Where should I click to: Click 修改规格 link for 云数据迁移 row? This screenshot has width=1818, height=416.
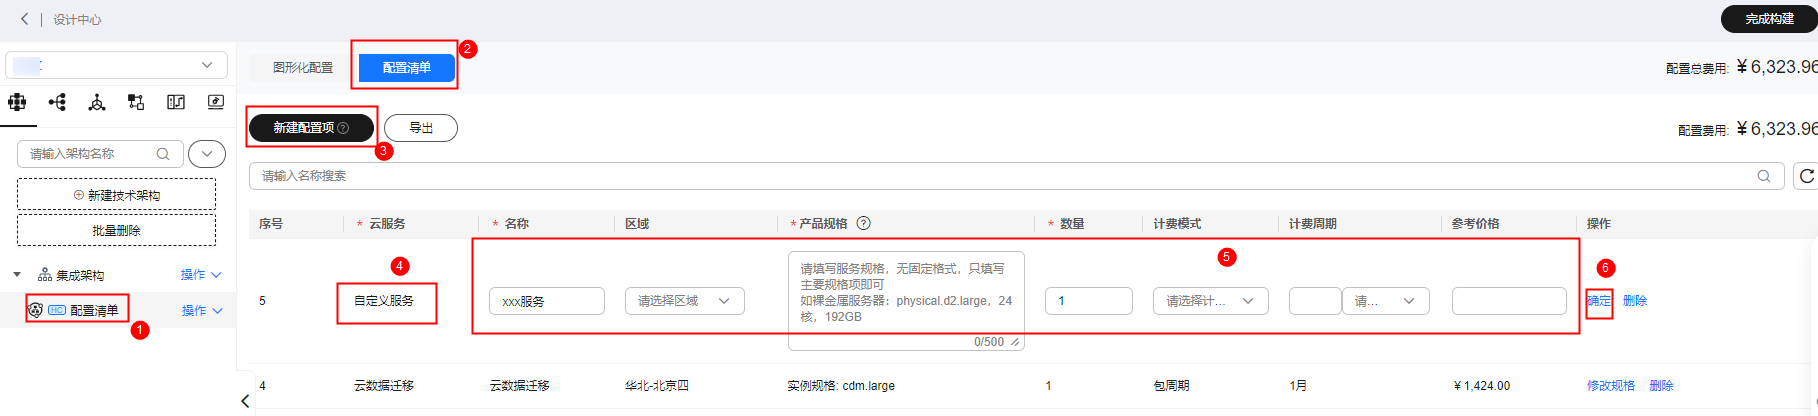point(1610,386)
